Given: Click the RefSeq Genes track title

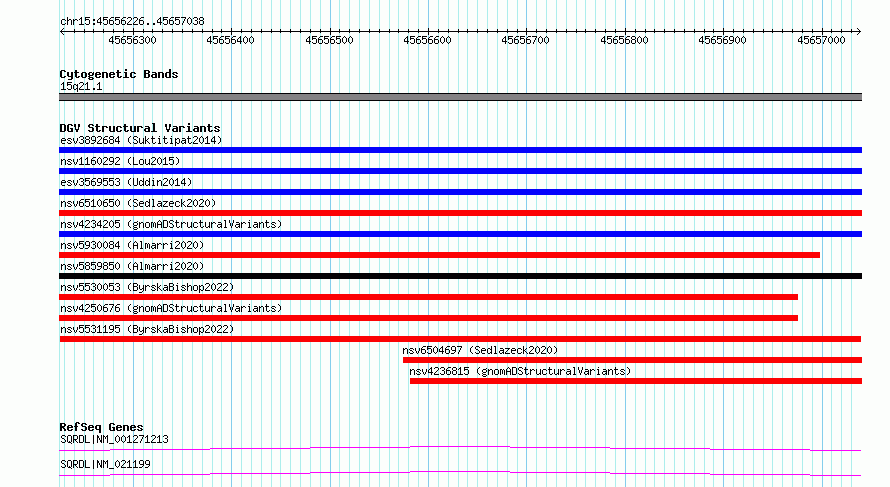Looking at the screenshot, I should [101, 427].
